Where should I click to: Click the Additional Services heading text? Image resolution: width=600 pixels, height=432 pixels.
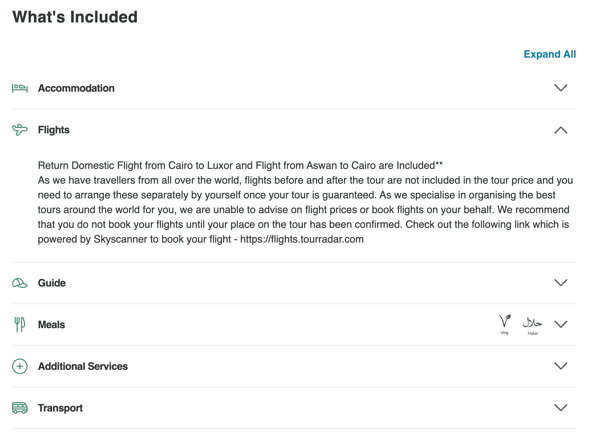point(83,367)
